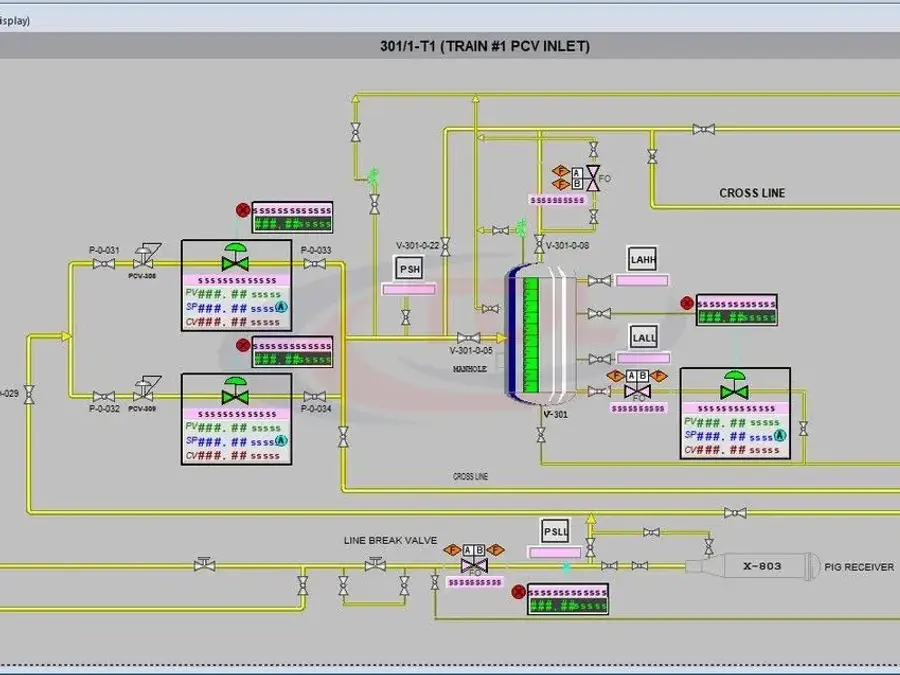The image size is (900, 675).
Task: Select the LINE BREAK VALVE label
Action: pos(390,540)
